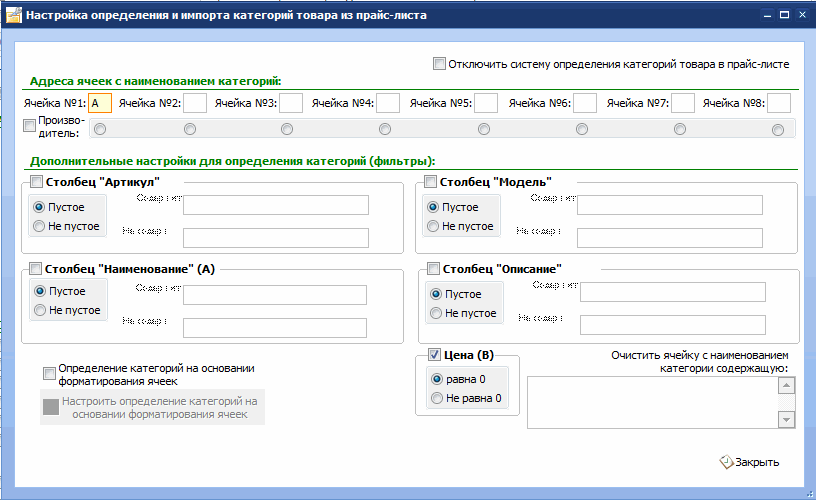This screenshot has width=816, height=500.
Task: Click label 'Очистить ячейку с наименованием категории содержащую:'
Action: point(699,362)
